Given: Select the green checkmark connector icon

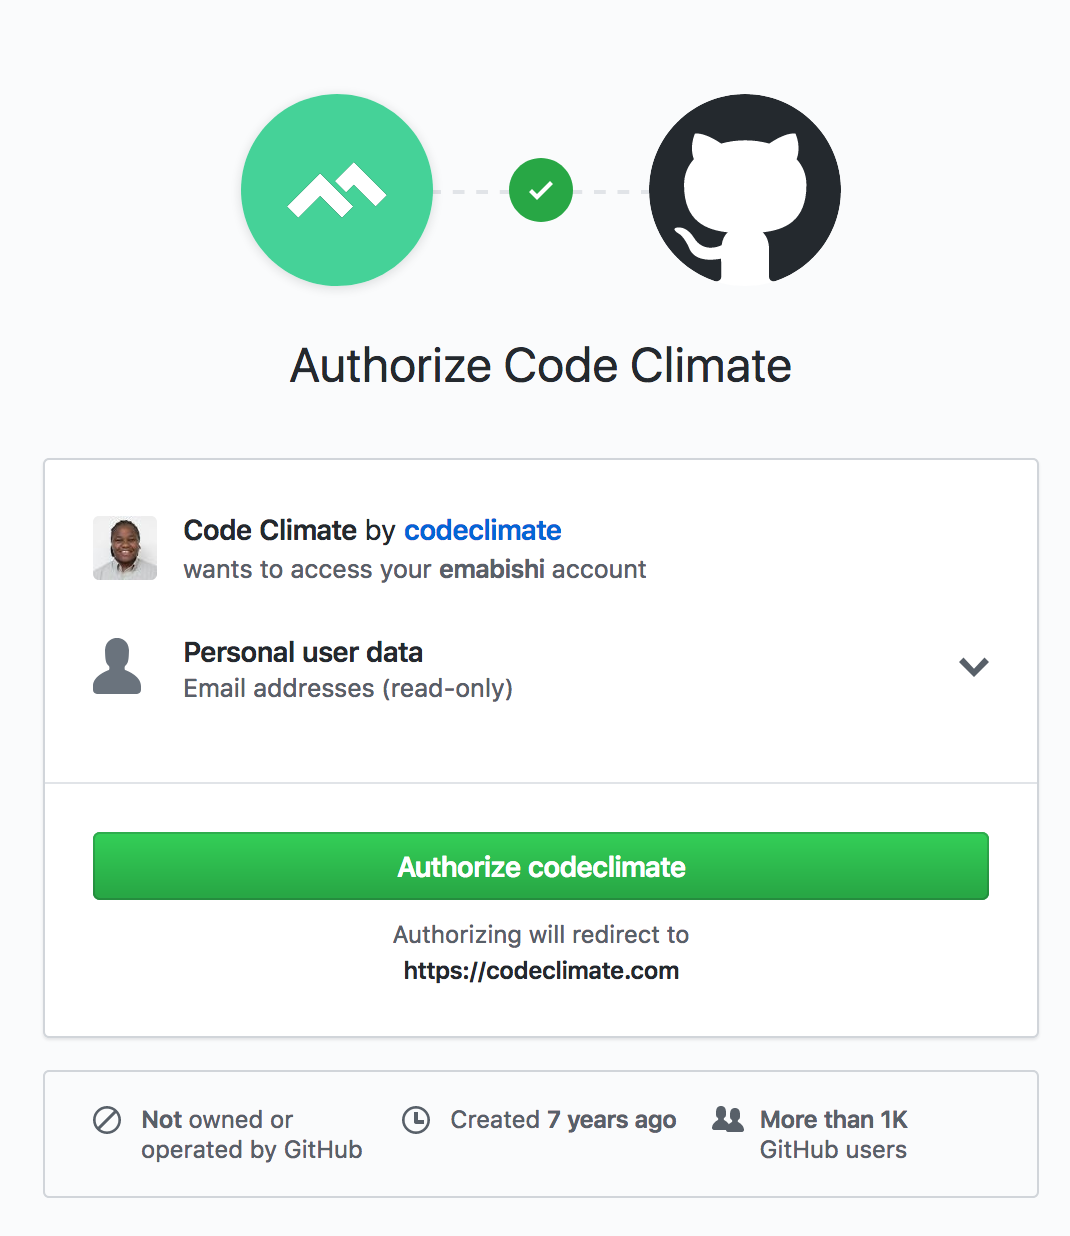Looking at the screenshot, I should 540,189.
